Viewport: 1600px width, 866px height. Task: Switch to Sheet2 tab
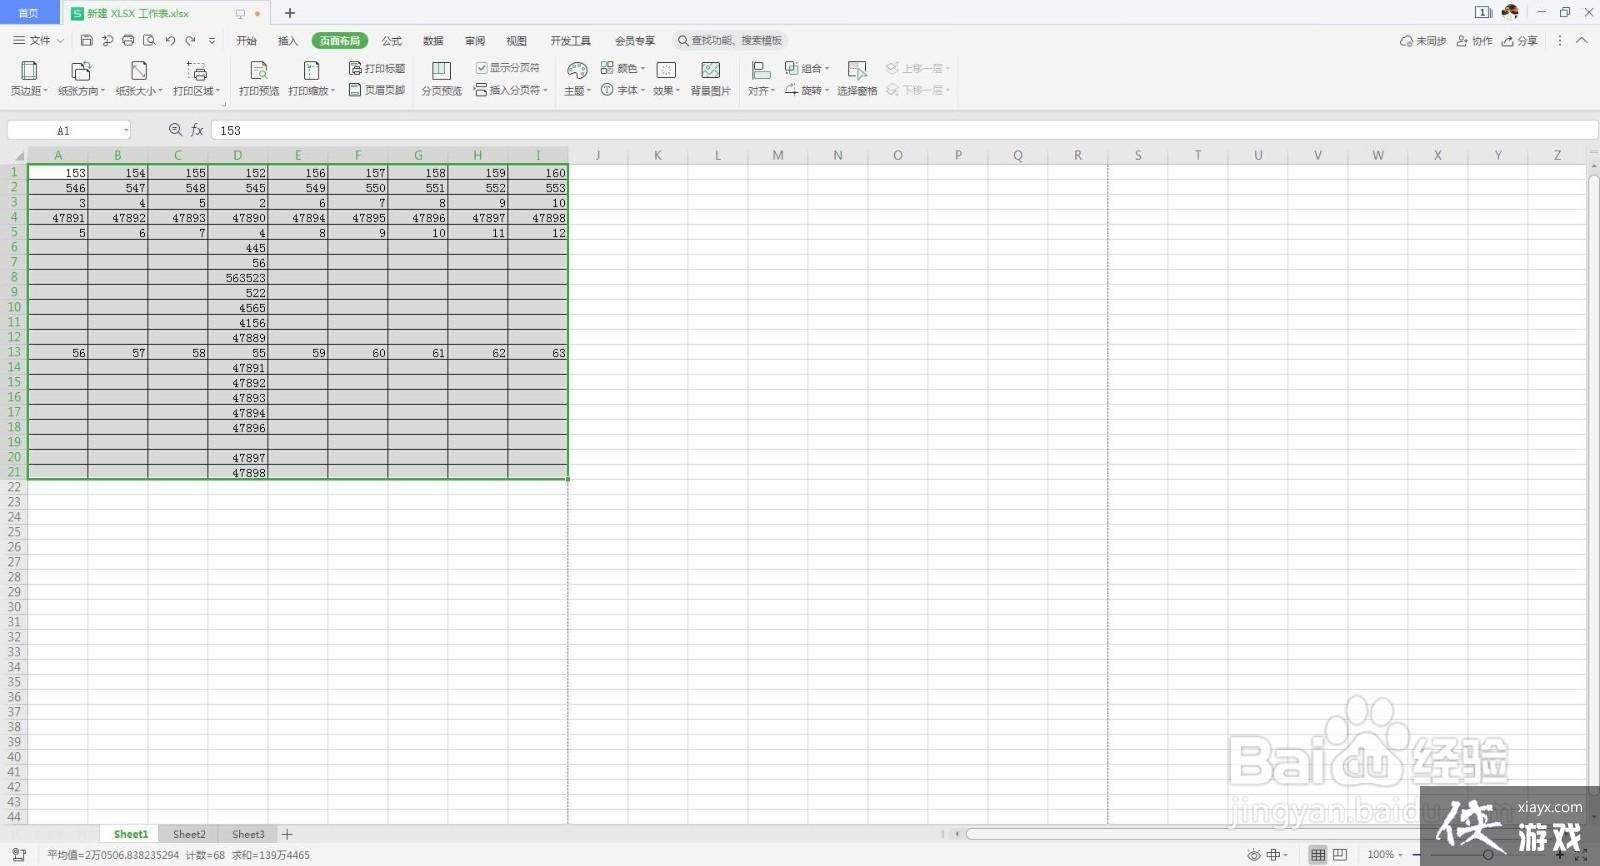click(189, 834)
